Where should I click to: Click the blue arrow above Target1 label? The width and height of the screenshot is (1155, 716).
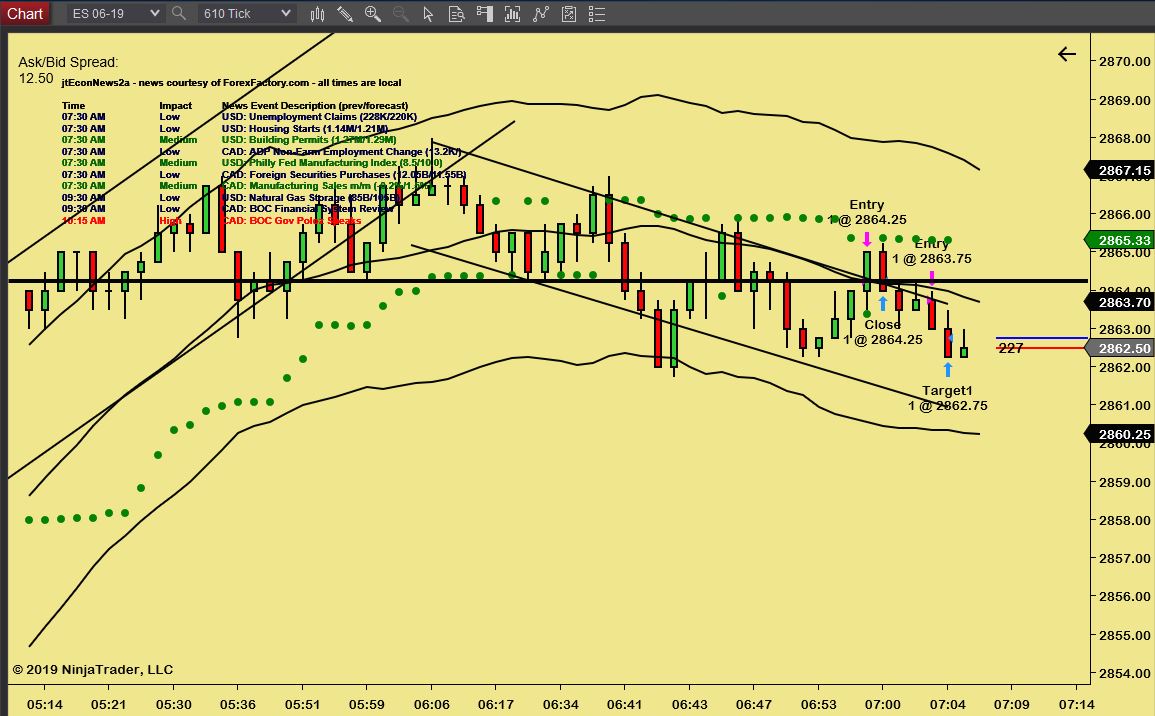click(x=948, y=370)
